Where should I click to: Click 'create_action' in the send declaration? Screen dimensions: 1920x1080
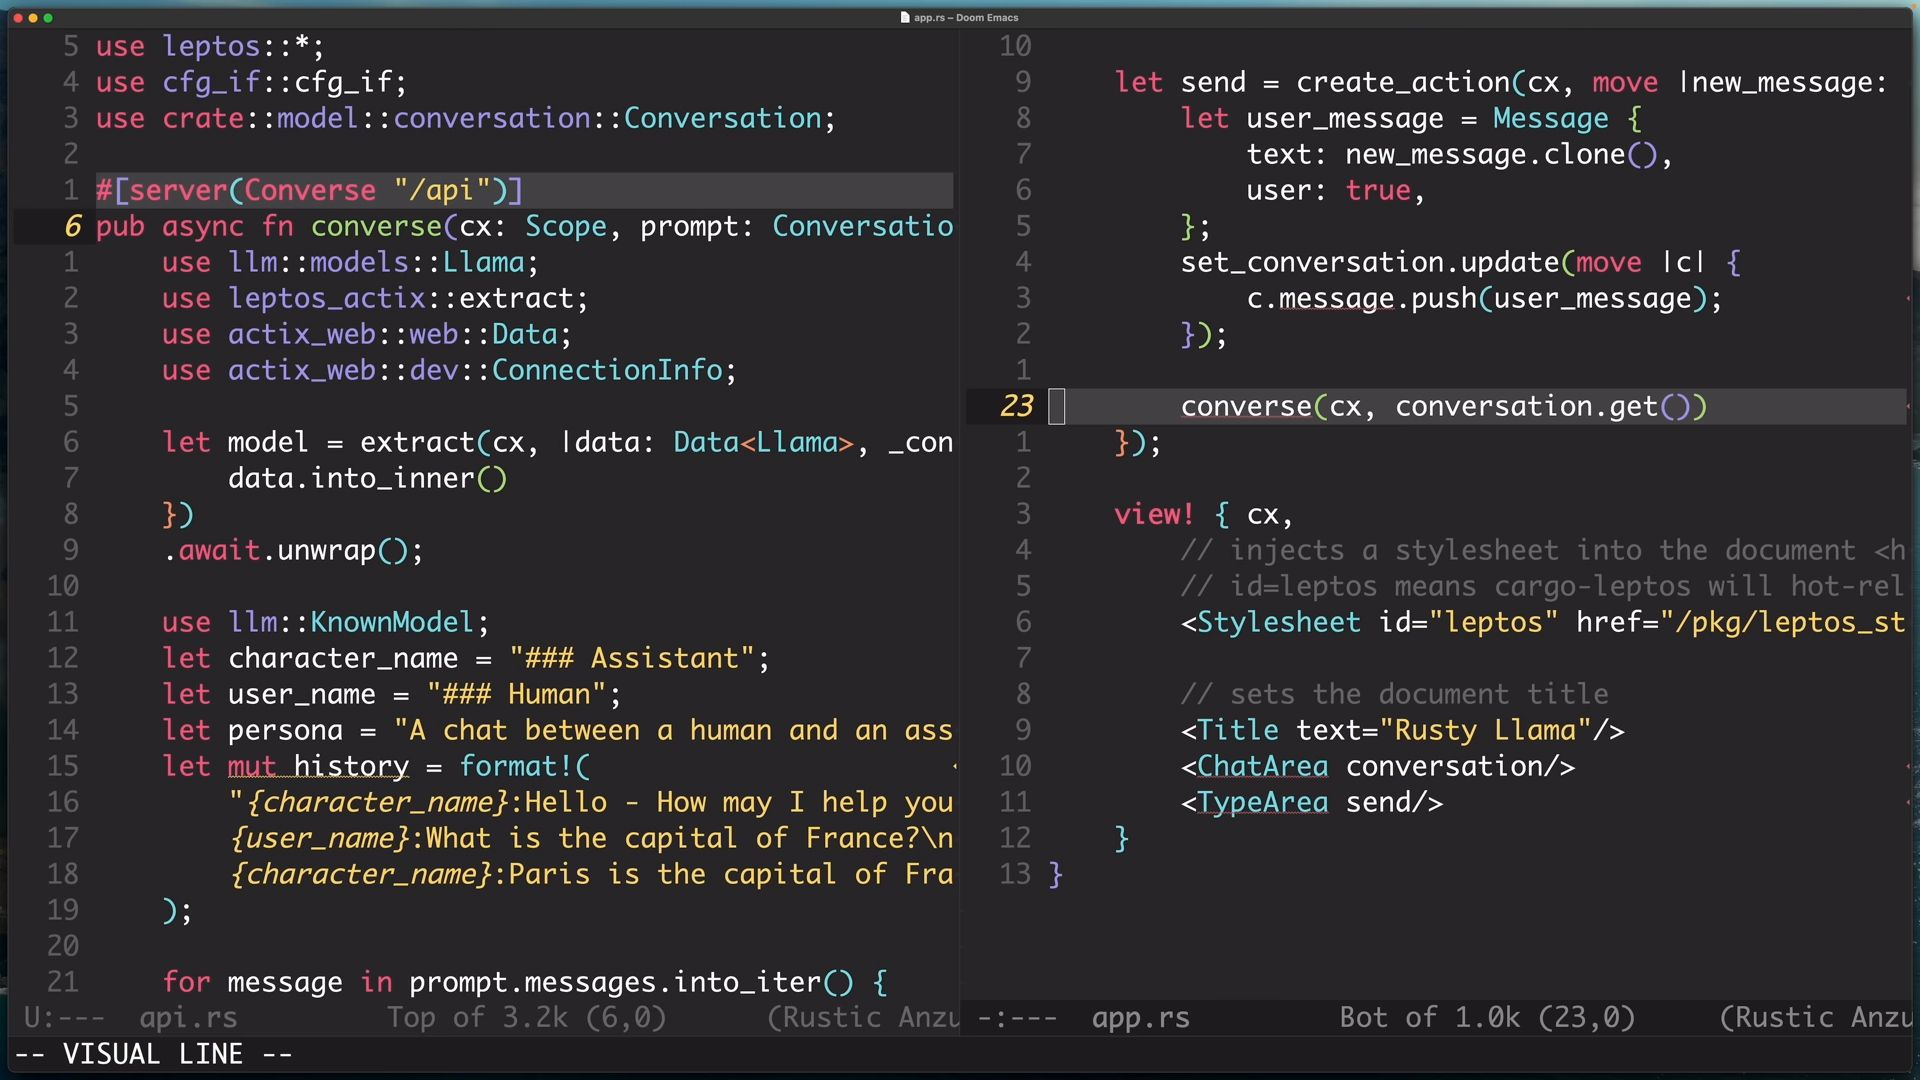(x=1402, y=83)
